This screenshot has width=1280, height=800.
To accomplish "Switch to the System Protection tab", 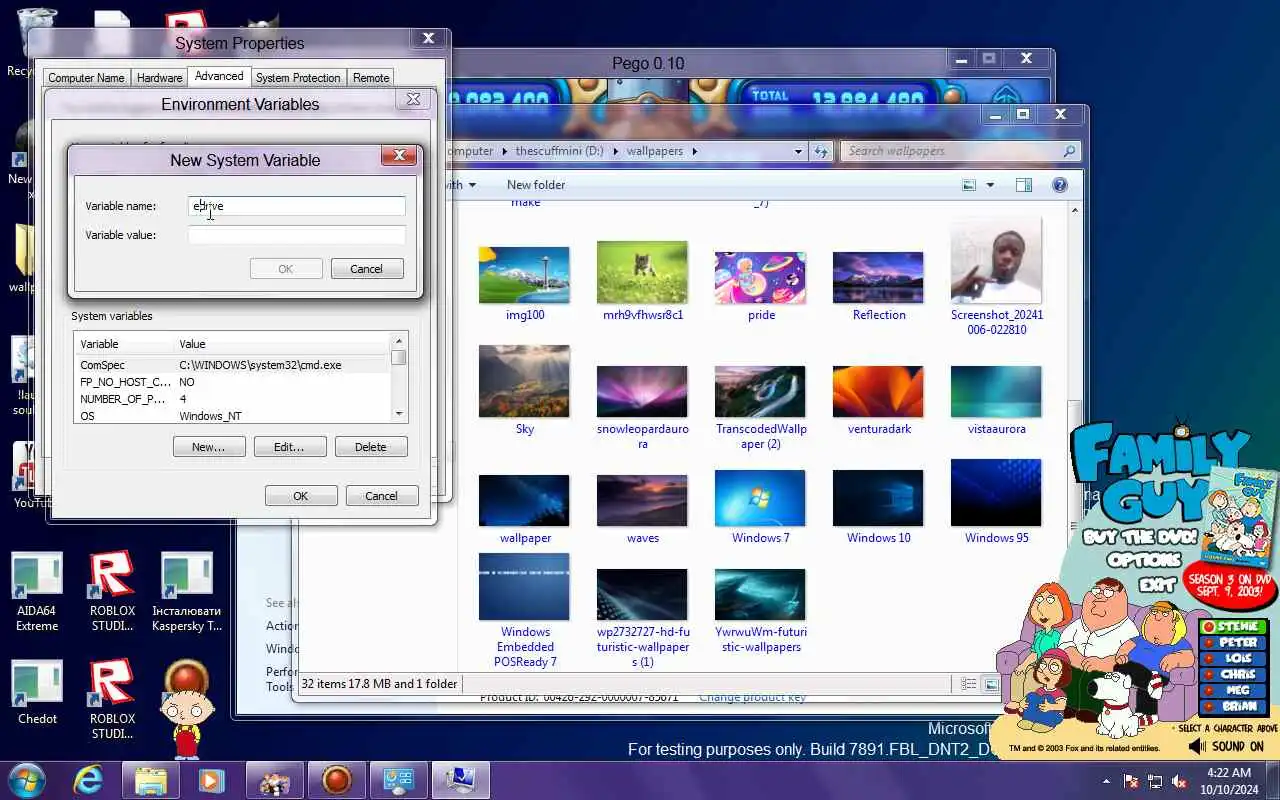I will [x=298, y=78].
